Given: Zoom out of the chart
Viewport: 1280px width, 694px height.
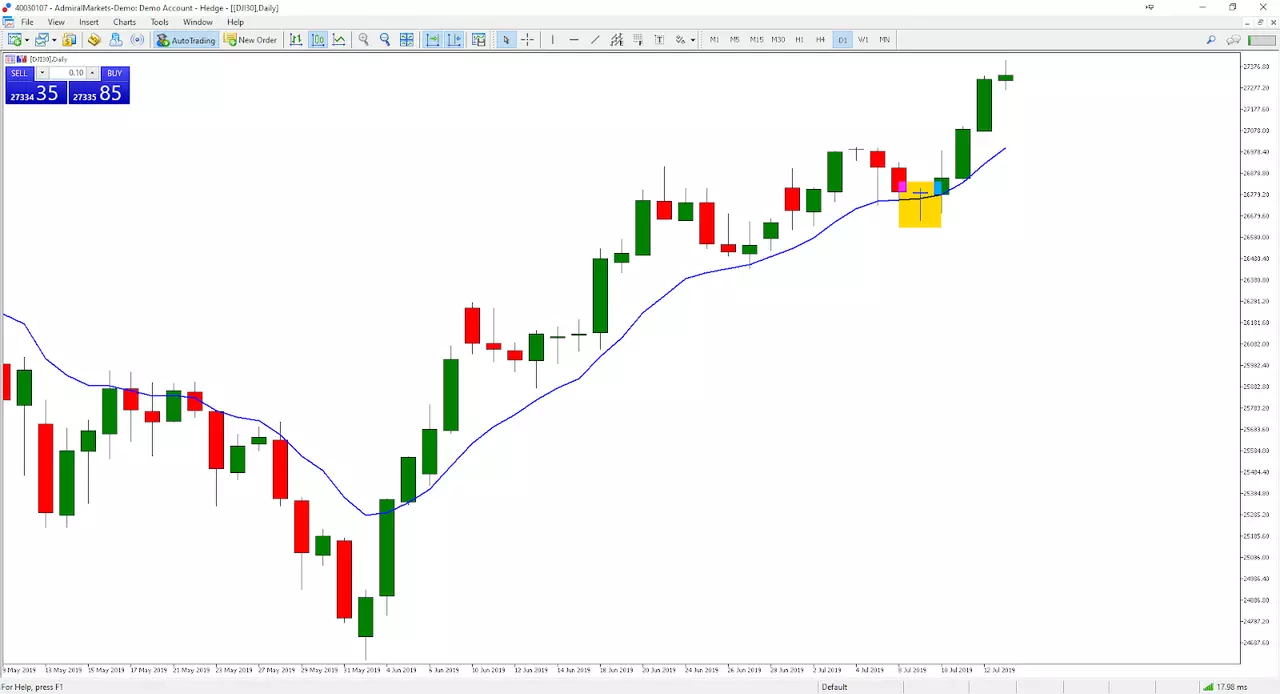Looking at the screenshot, I should pos(385,40).
